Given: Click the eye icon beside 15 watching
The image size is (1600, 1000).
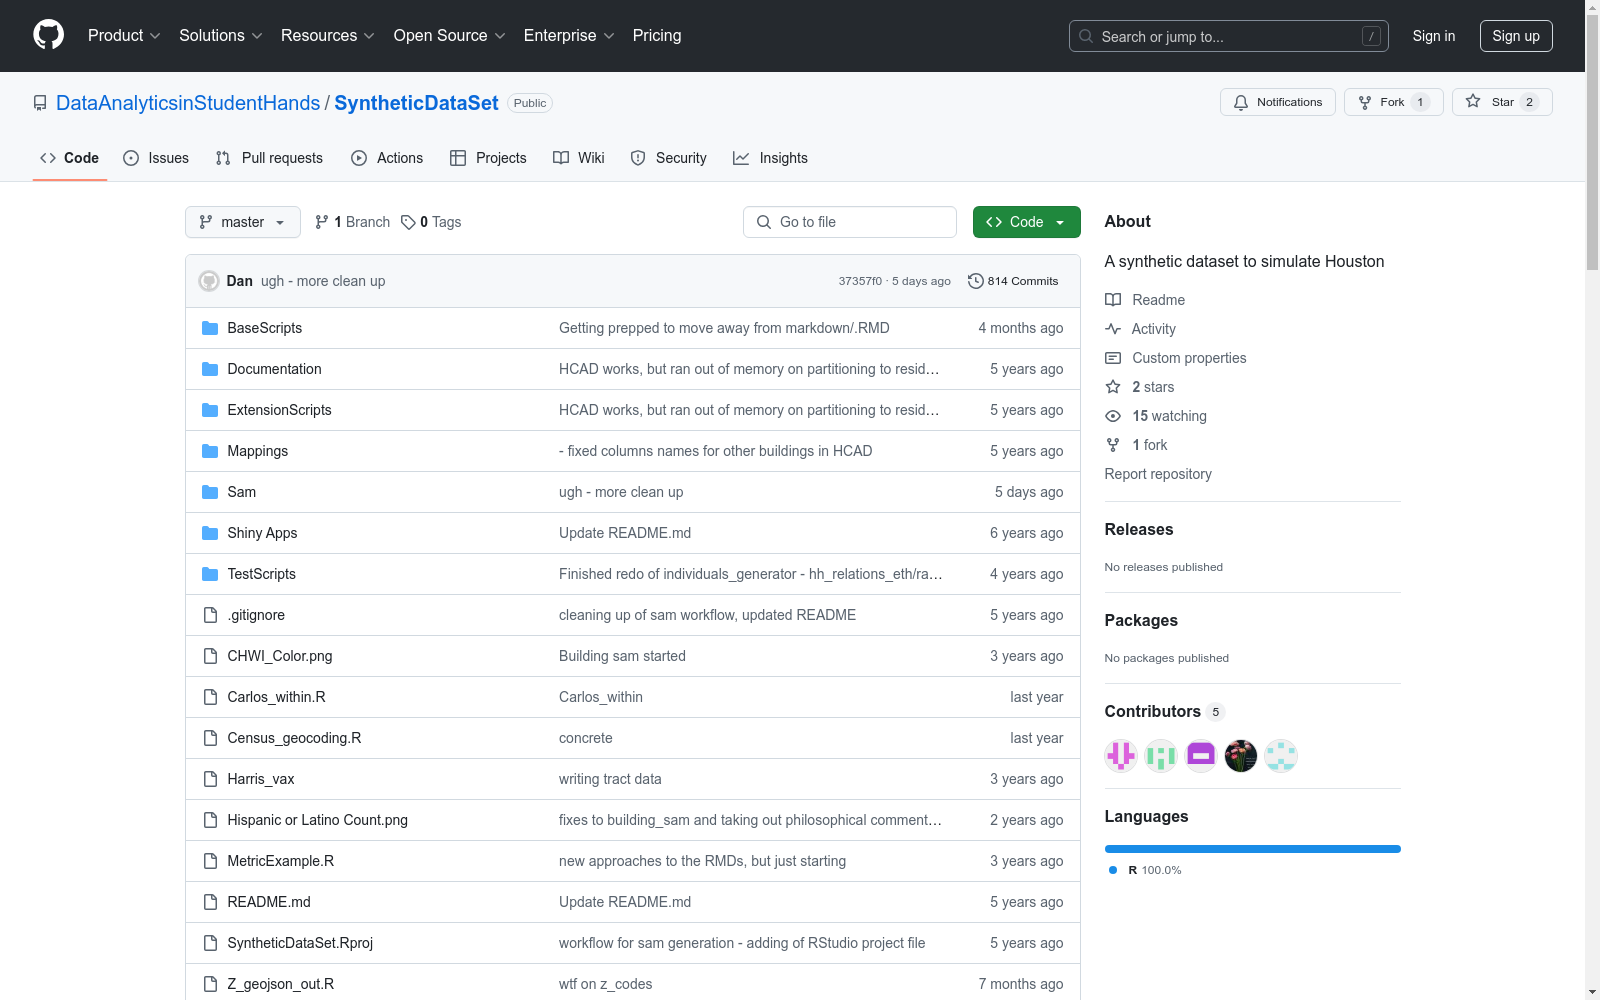Looking at the screenshot, I should click(1113, 416).
